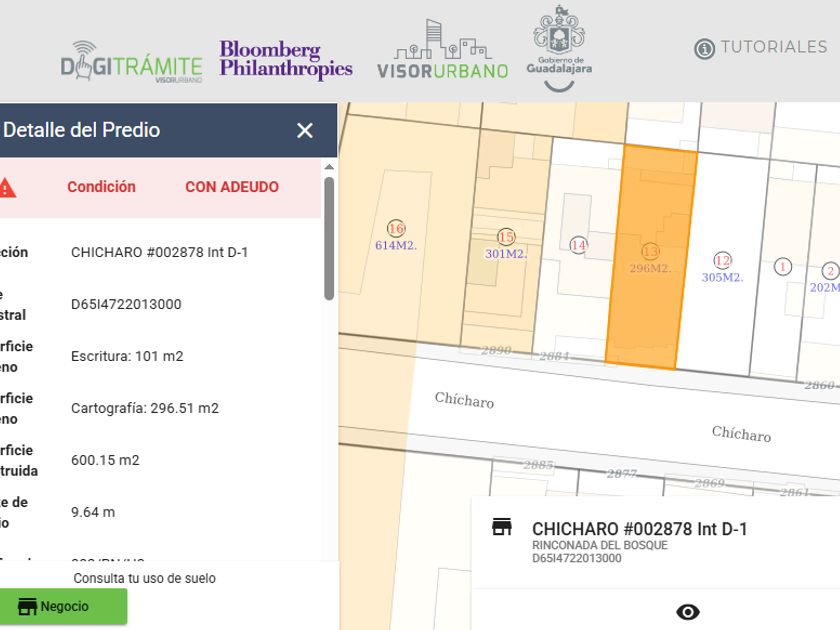840x630 pixels.
Task: Click the green Negocio button
Action: point(63,606)
